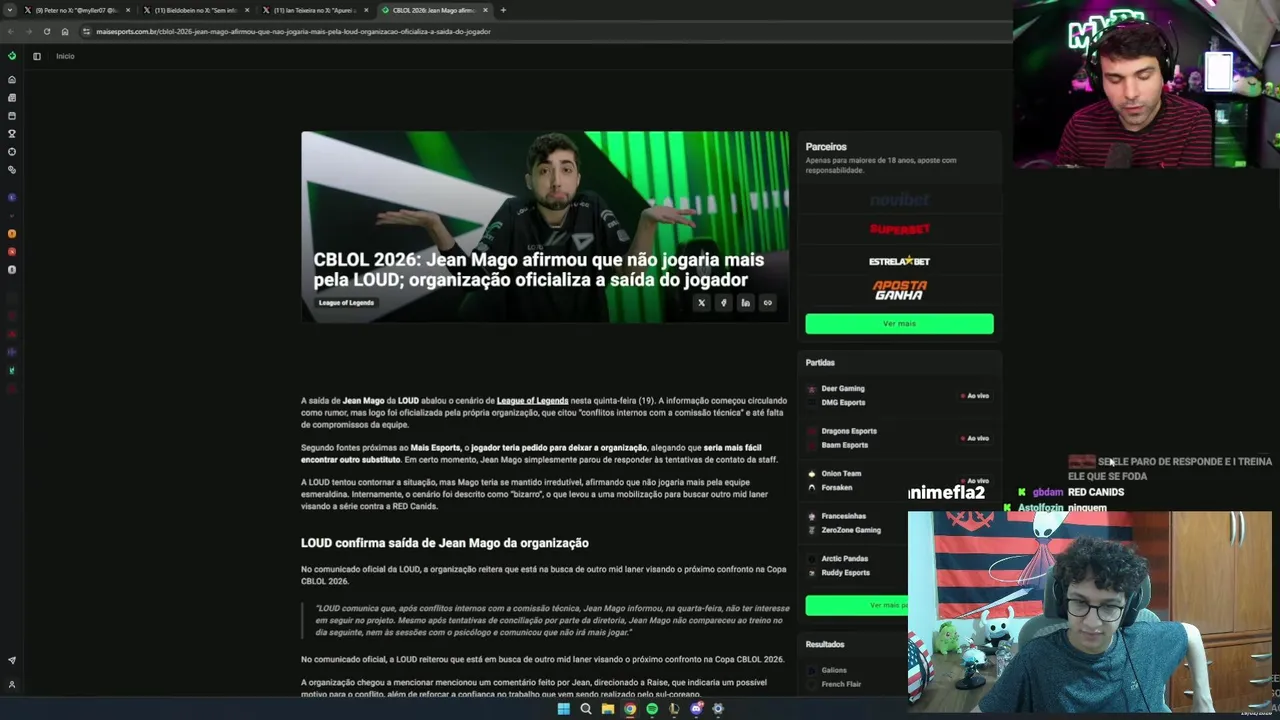
Task: Open Windows taskbar search
Action: pos(585,709)
